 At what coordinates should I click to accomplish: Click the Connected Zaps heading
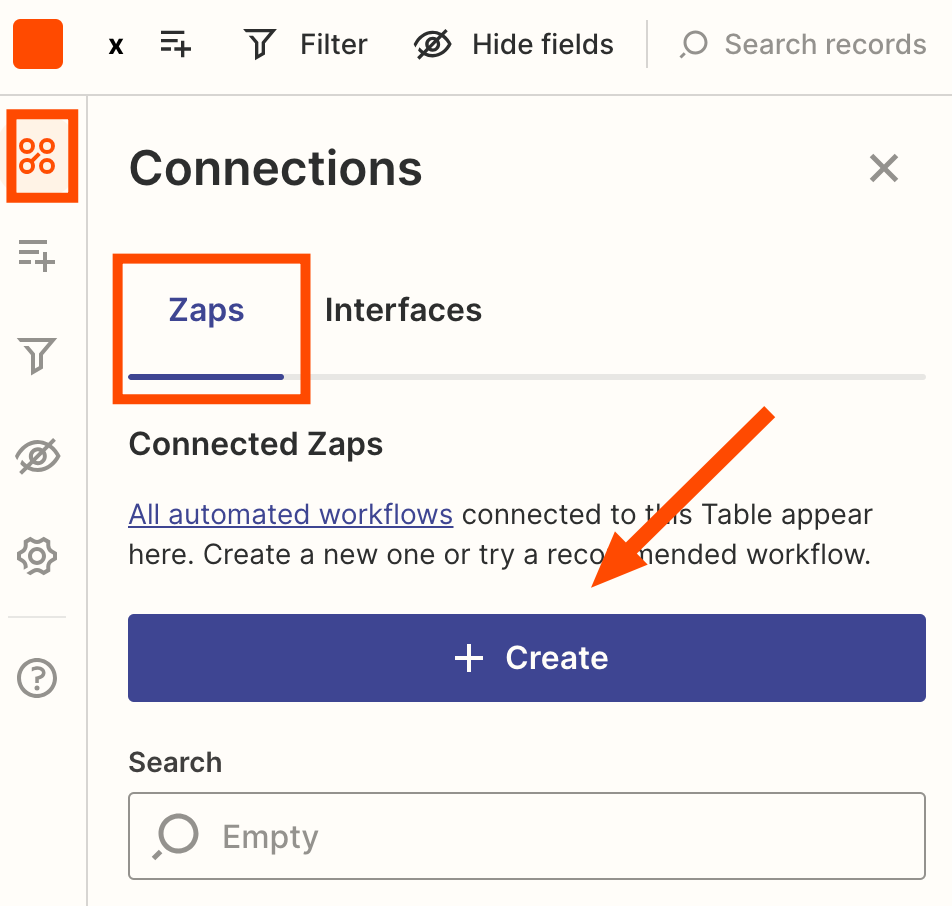(256, 444)
